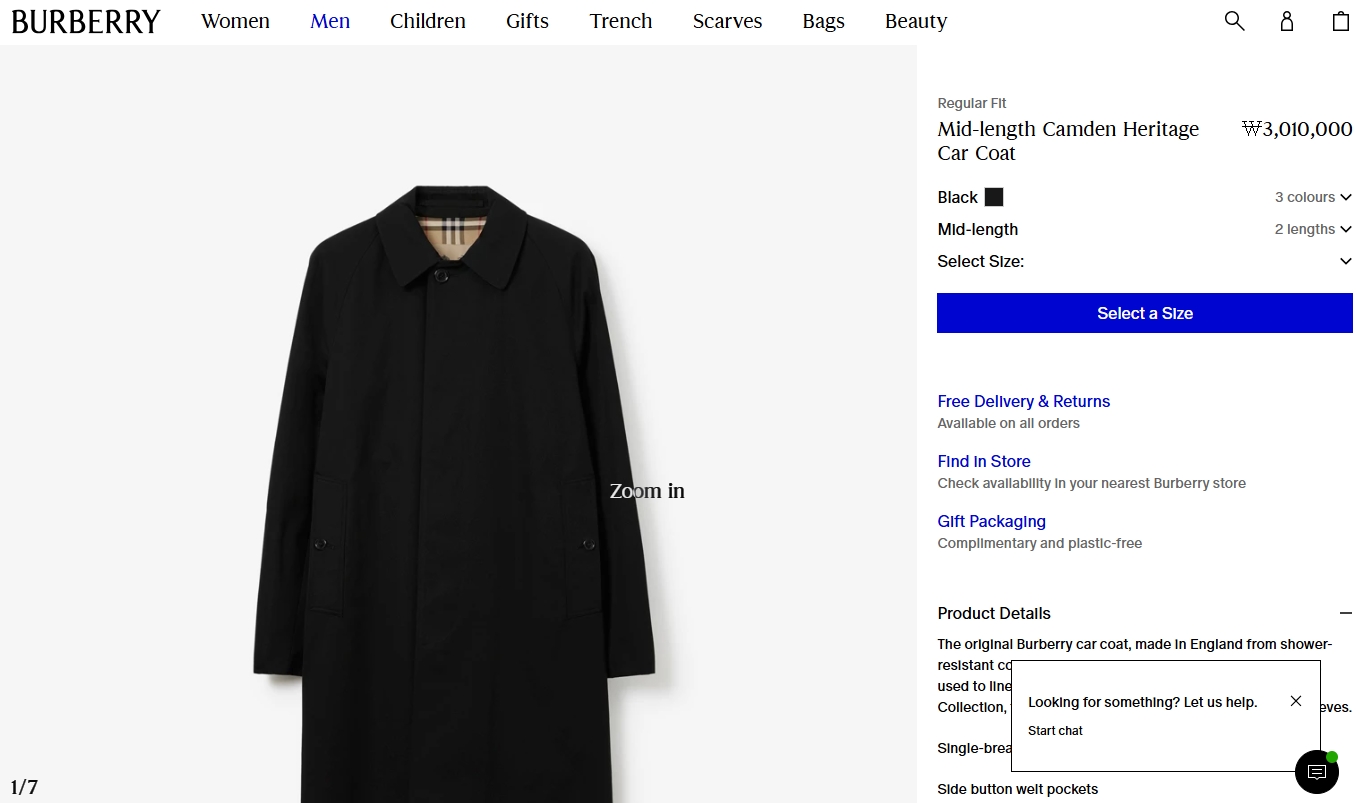Close the chat help popup

[x=1296, y=701]
